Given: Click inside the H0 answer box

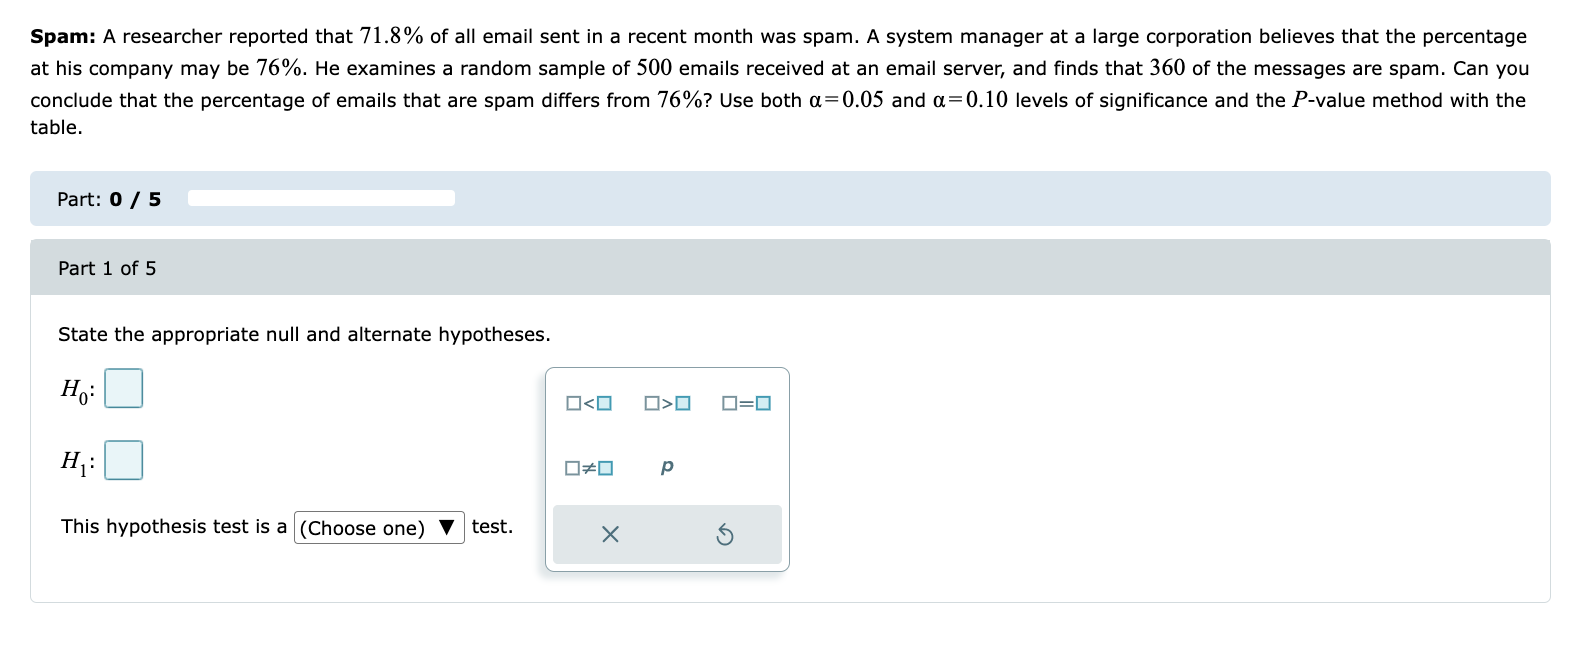Looking at the screenshot, I should (x=123, y=388).
